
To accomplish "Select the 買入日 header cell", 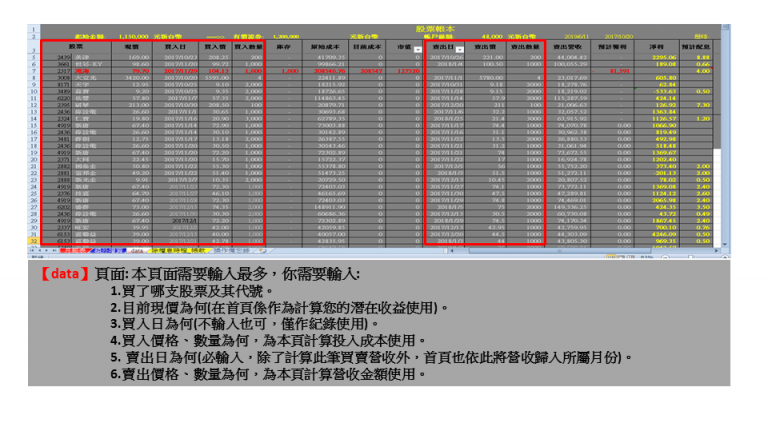I will [175, 47].
